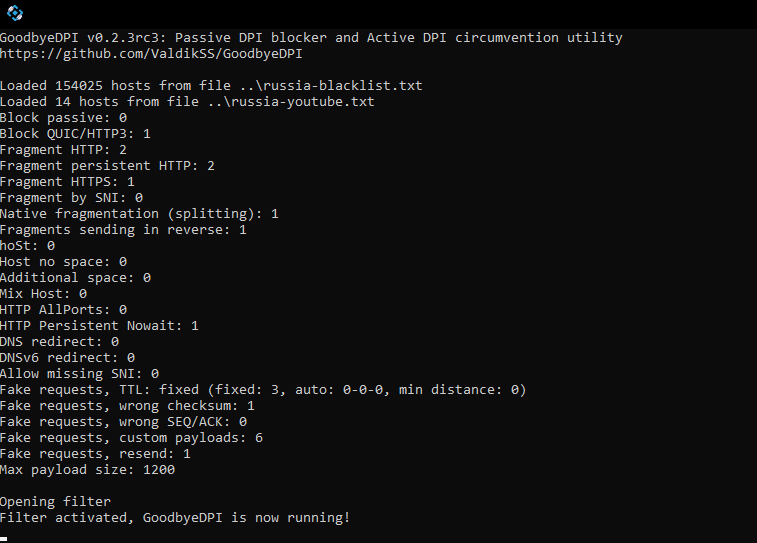
Task: Click the Max payload size: 1200 line
Action: point(87,470)
